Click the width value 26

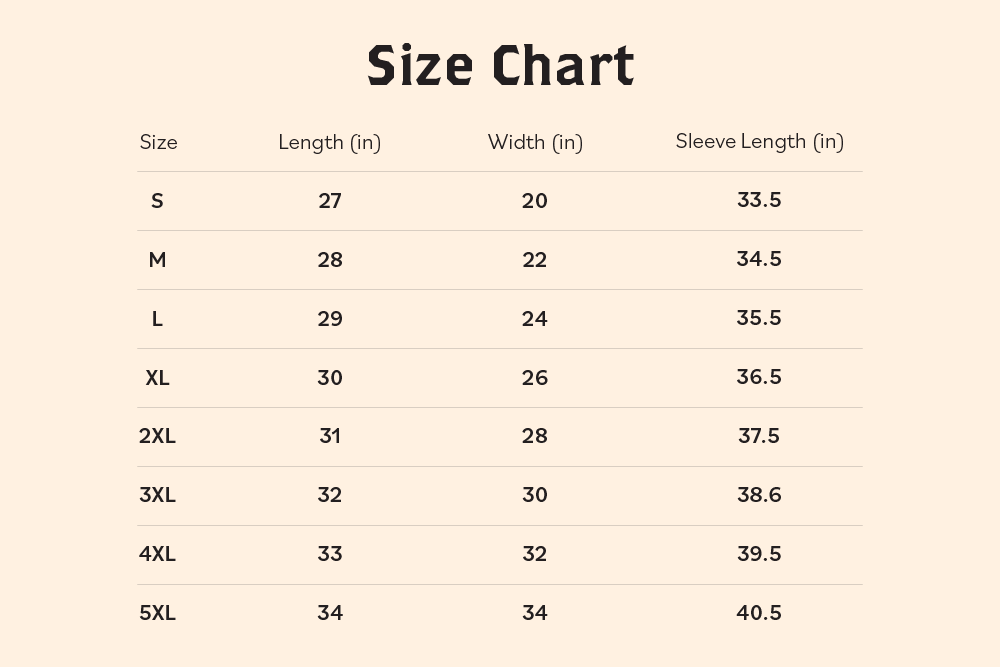point(535,378)
